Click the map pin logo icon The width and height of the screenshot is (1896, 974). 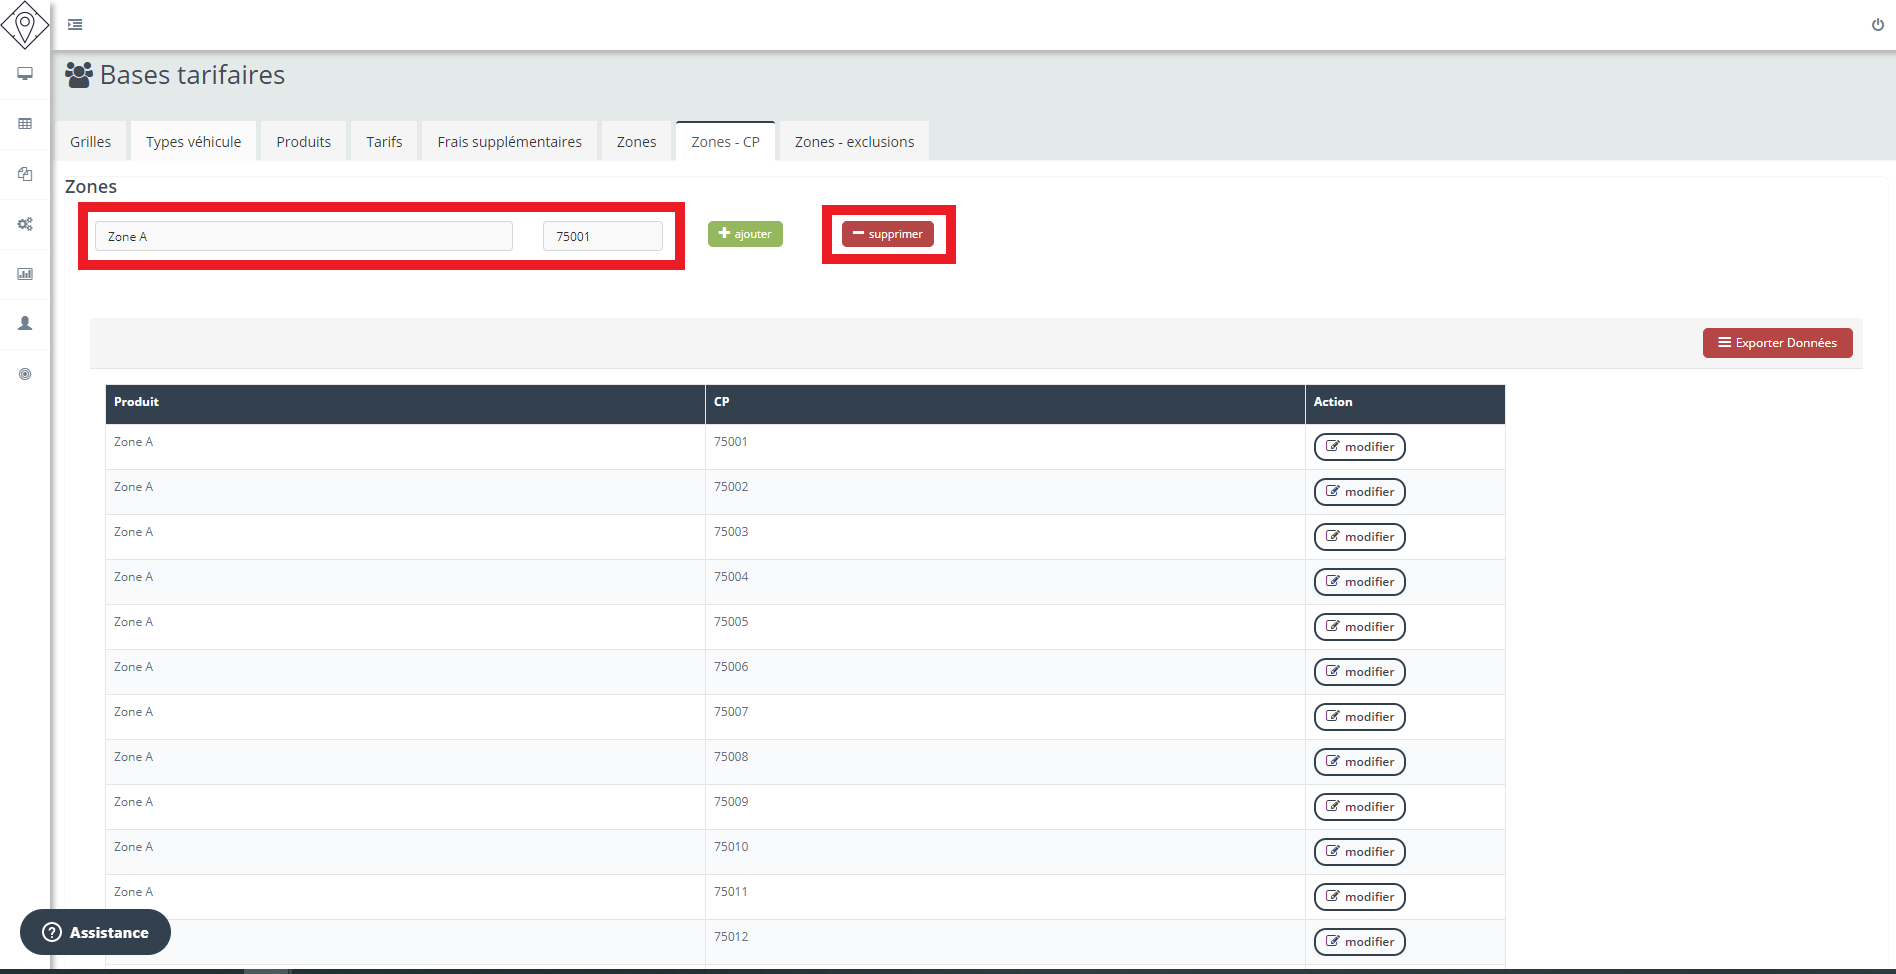[x=25, y=24]
